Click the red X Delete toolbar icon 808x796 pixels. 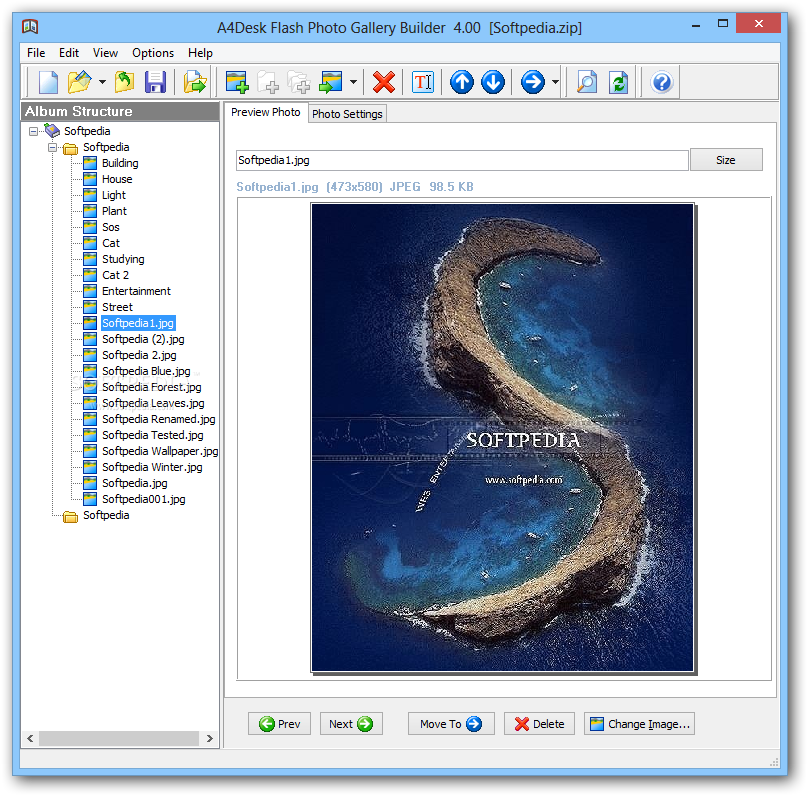click(x=383, y=82)
